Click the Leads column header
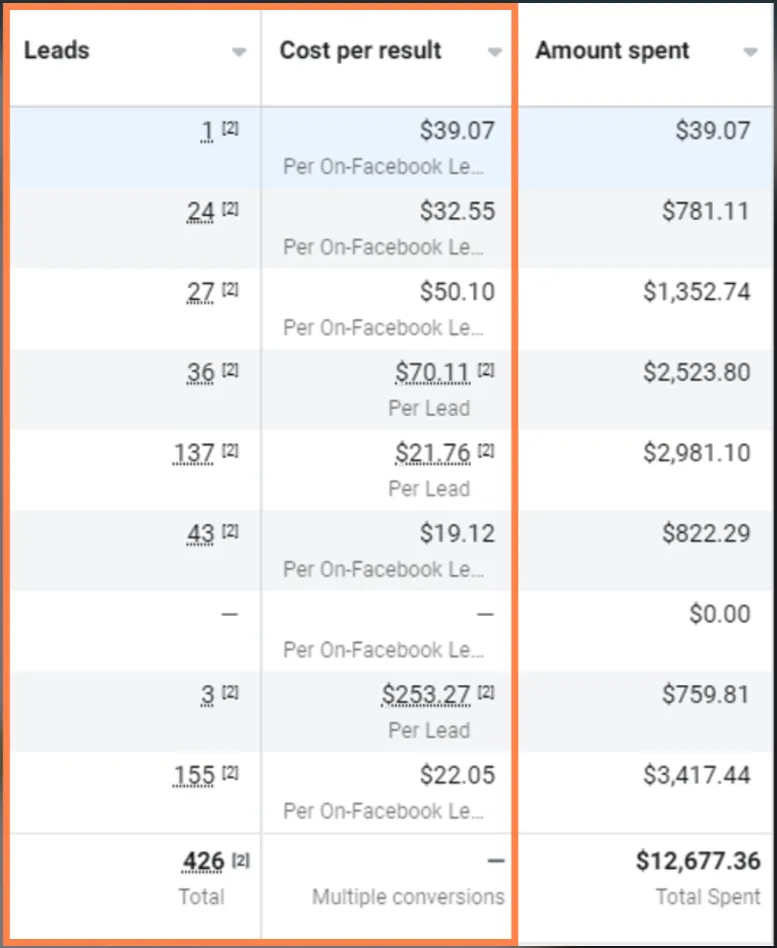Viewport: 777px width, 948px height. coord(57,50)
